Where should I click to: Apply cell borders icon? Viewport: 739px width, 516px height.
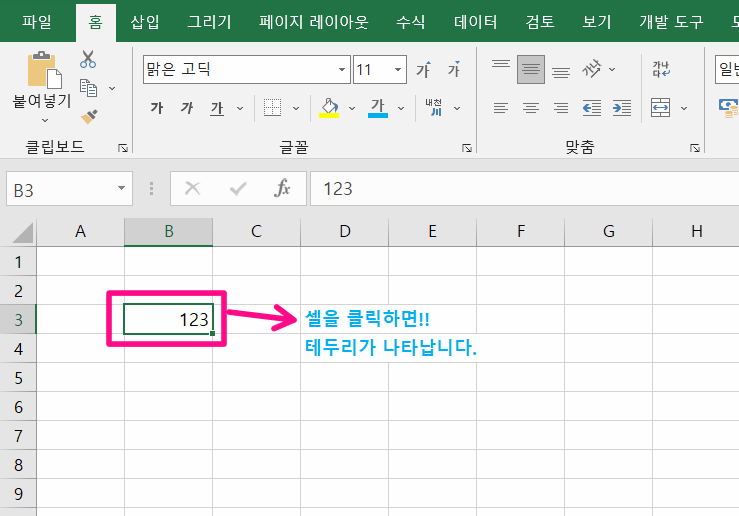click(x=272, y=108)
